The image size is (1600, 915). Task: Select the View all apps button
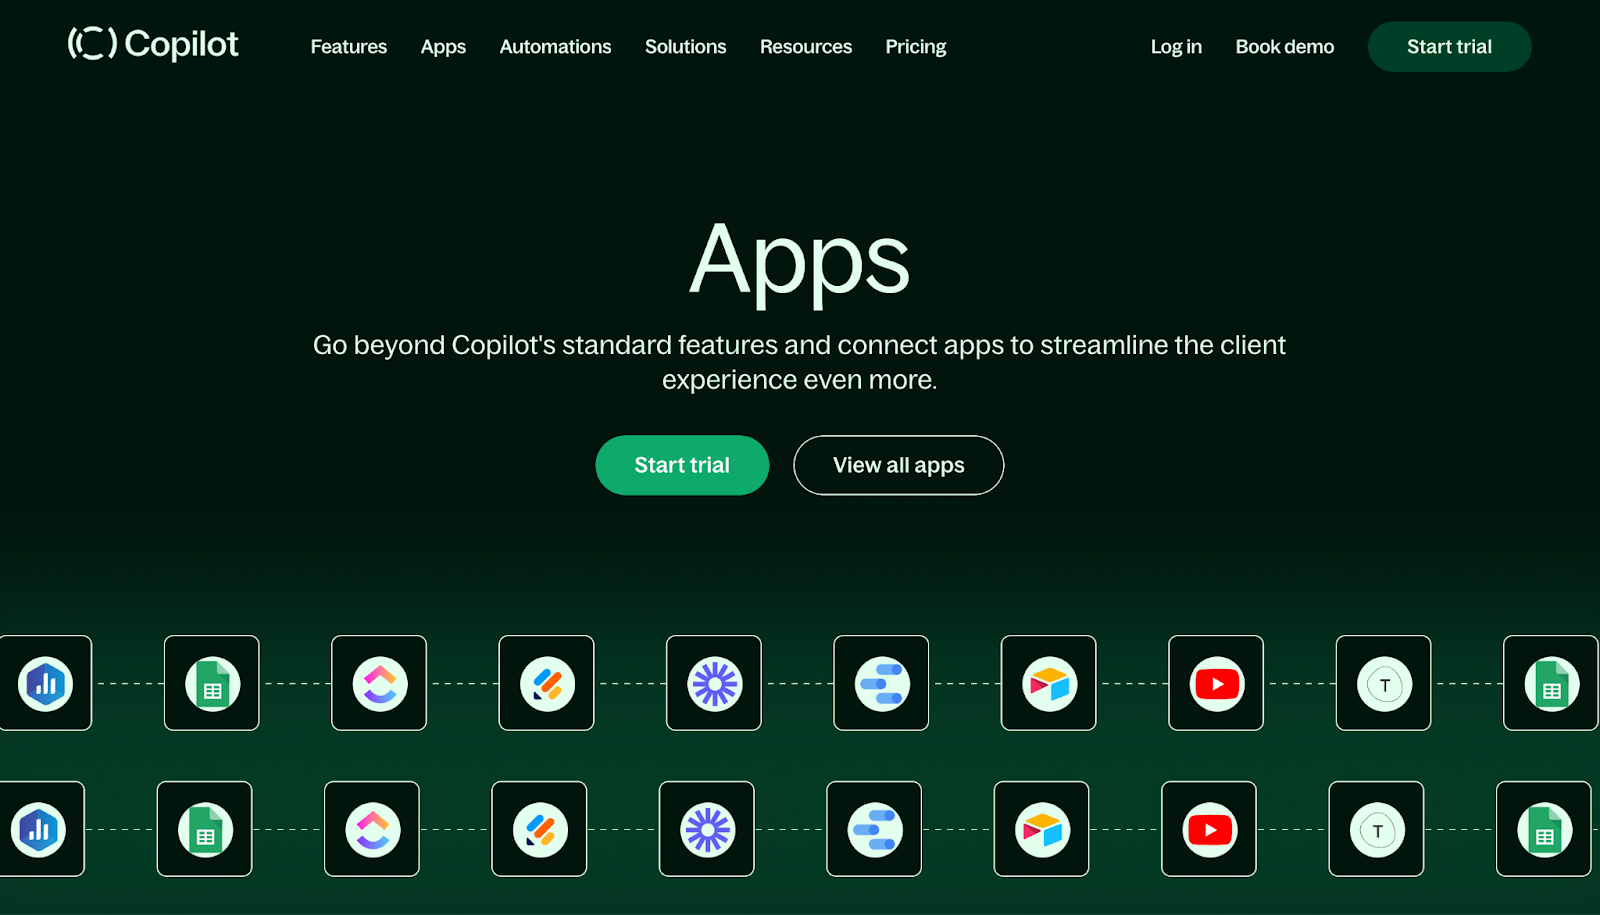click(x=899, y=465)
